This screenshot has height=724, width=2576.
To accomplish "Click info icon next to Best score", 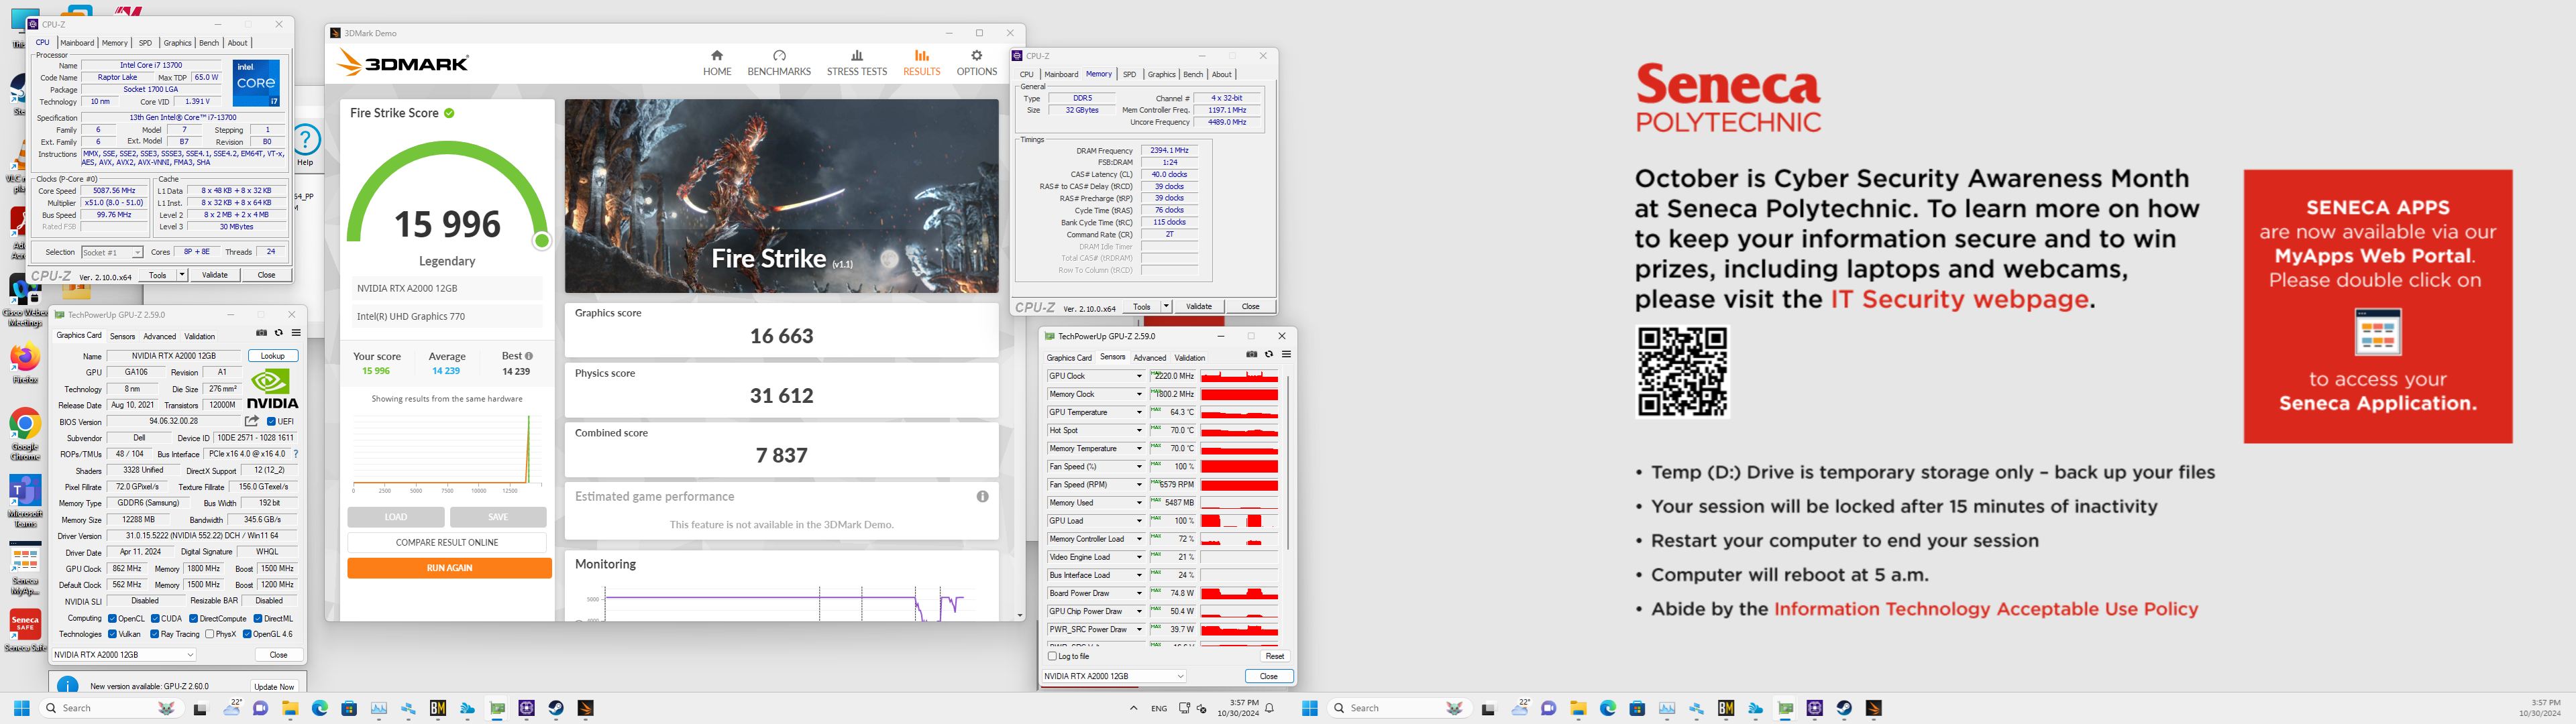I will 529,356.
